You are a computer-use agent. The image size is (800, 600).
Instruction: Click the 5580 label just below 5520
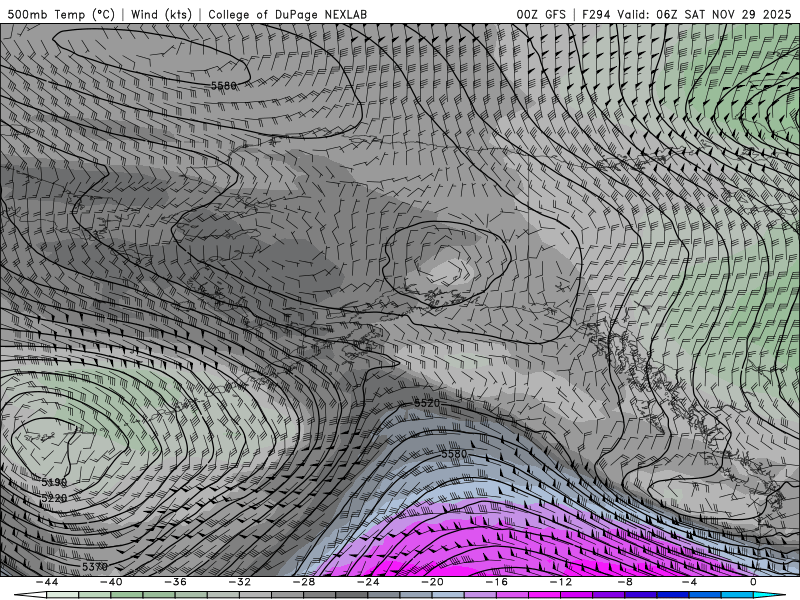[454, 454]
